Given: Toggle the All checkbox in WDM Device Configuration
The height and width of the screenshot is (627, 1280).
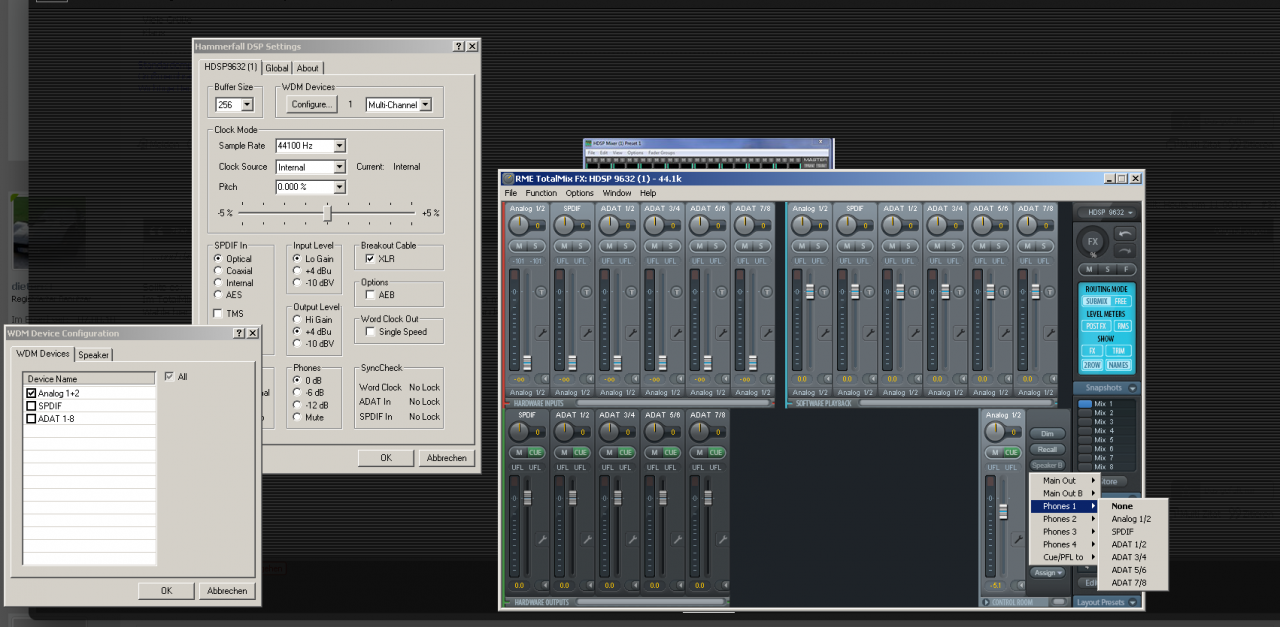Looking at the screenshot, I should click(169, 377).
